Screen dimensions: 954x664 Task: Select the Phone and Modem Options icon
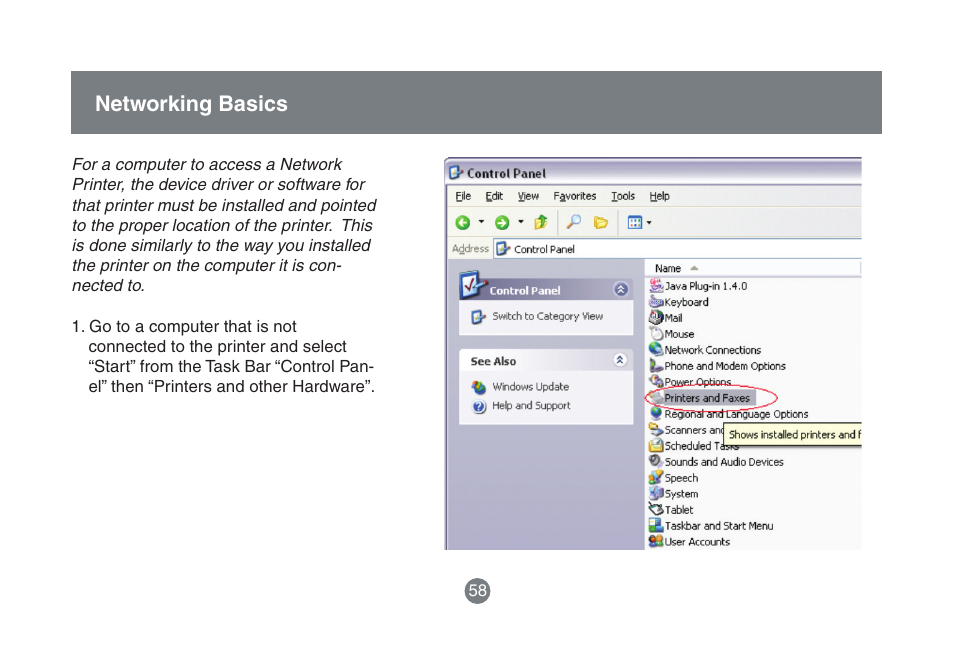(x=656, y=366)
